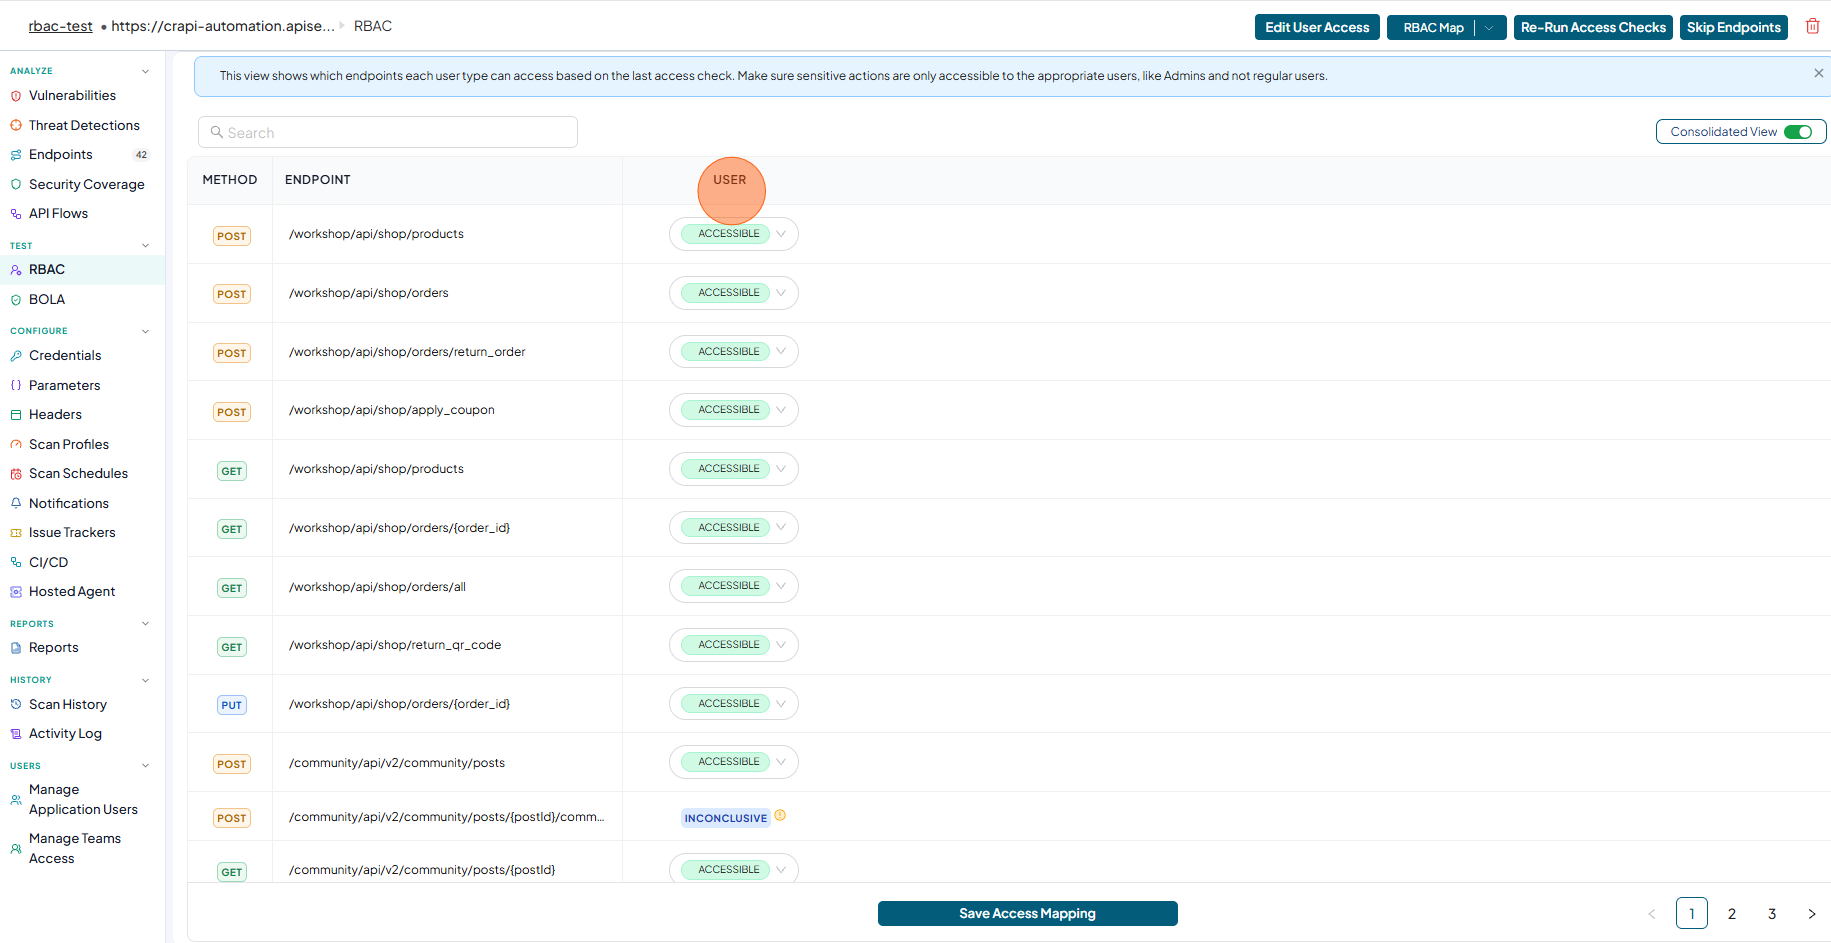Click the INCONCLUSIVE info warning icon
1831x943 pixels.
[780, 816]
